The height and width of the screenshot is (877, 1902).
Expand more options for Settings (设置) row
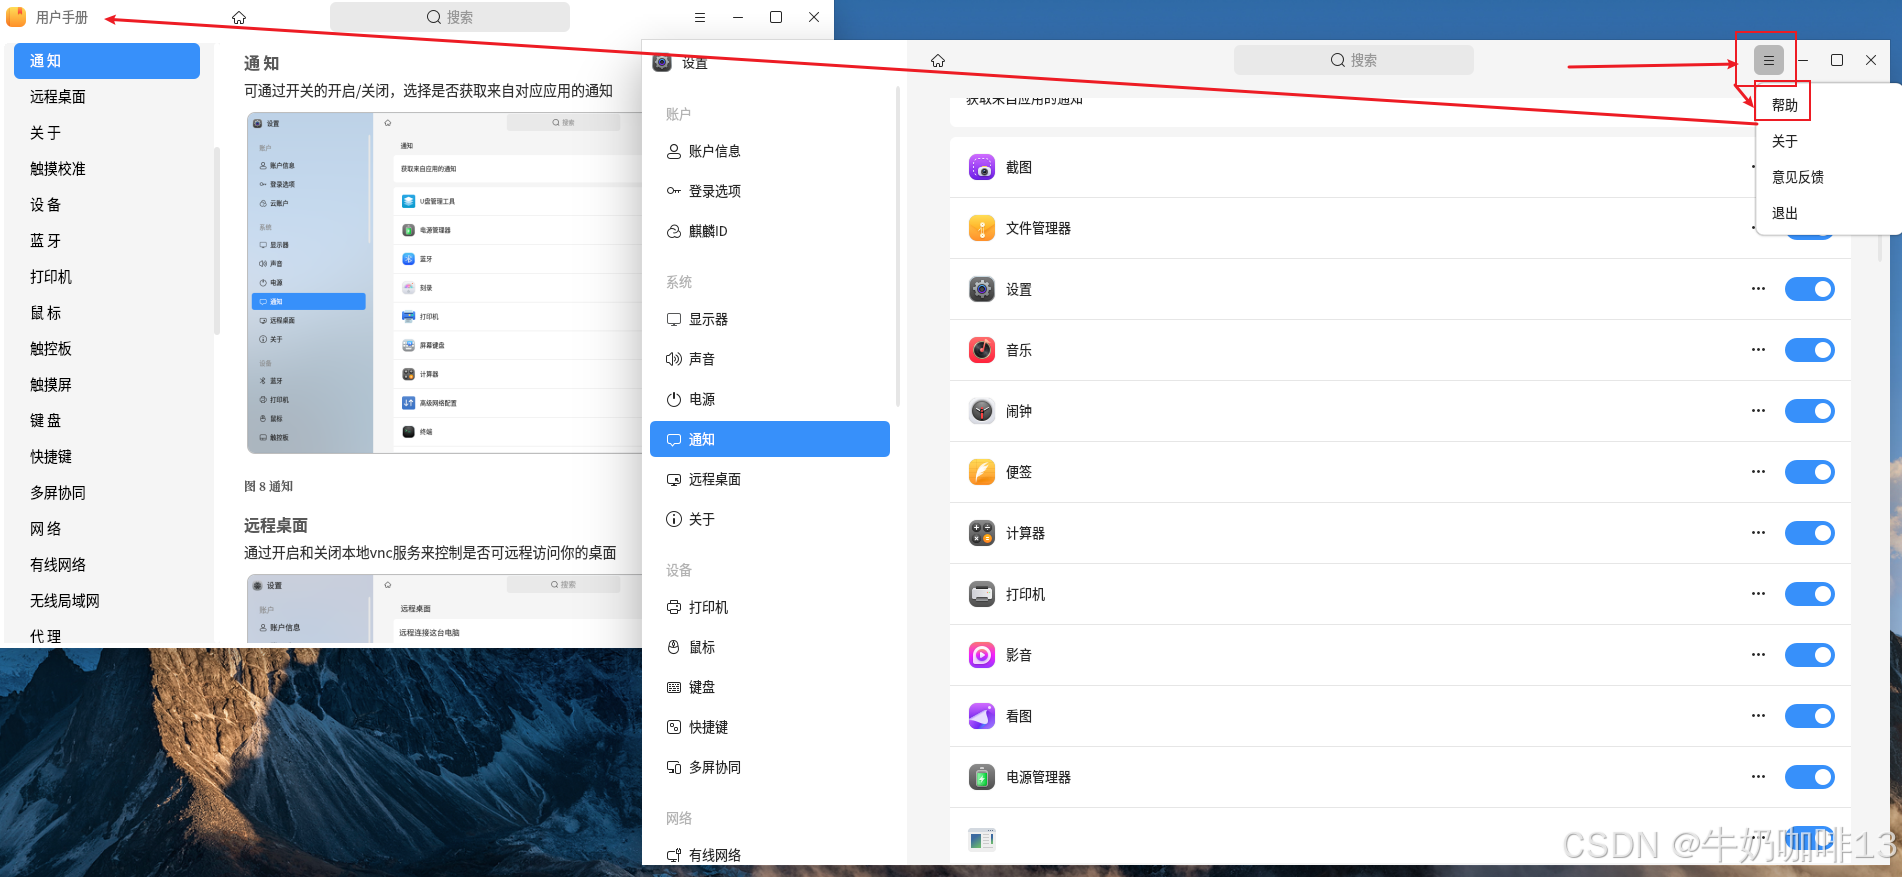[x=1758, y=289]
